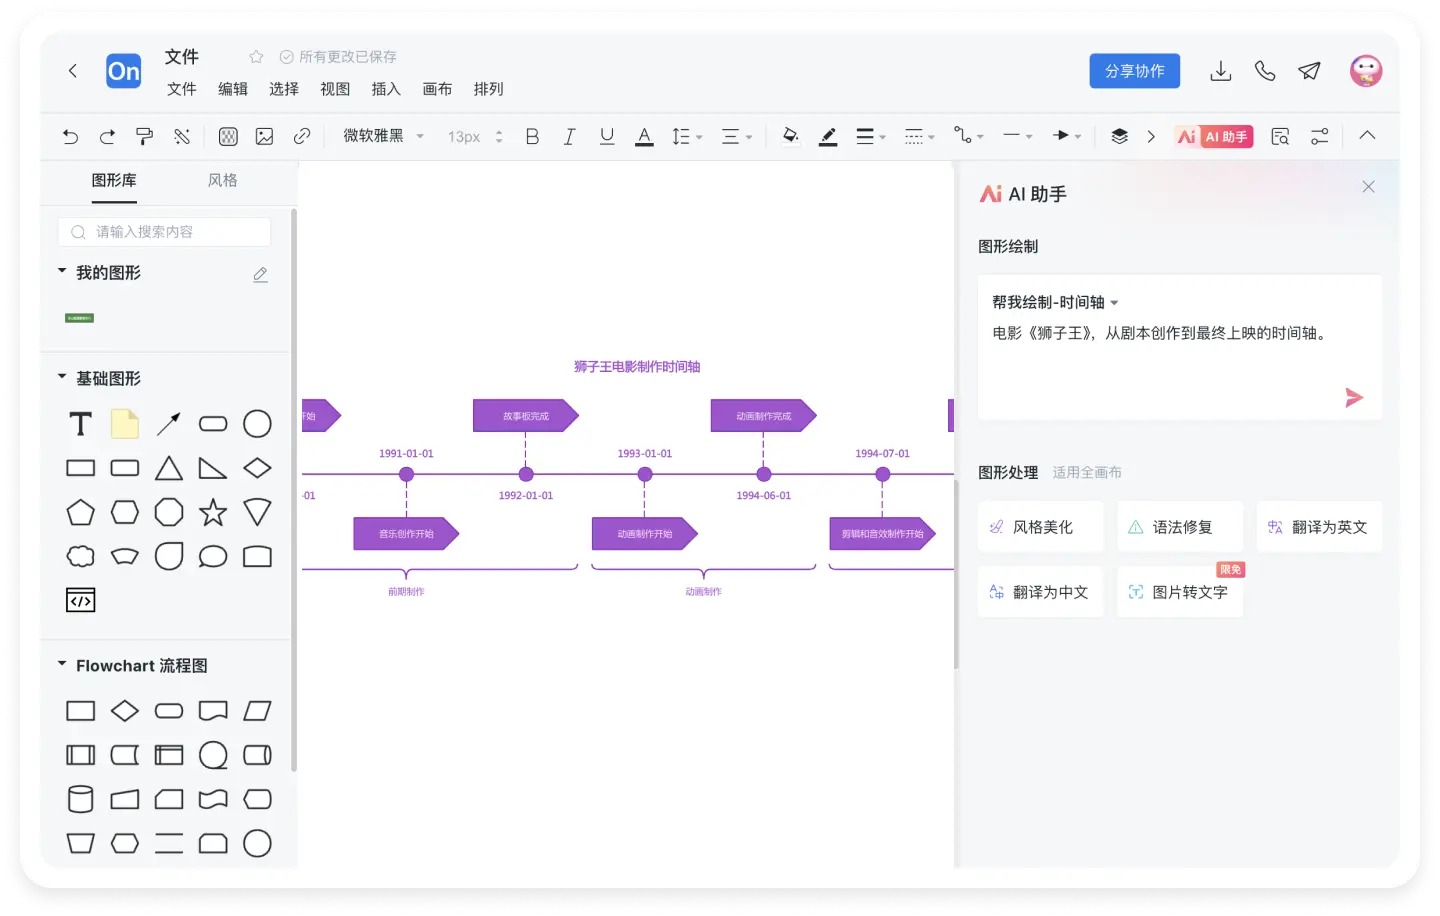Select the star shape from basic shapes
Screen dimensions: 1440x916
[213, 513]
